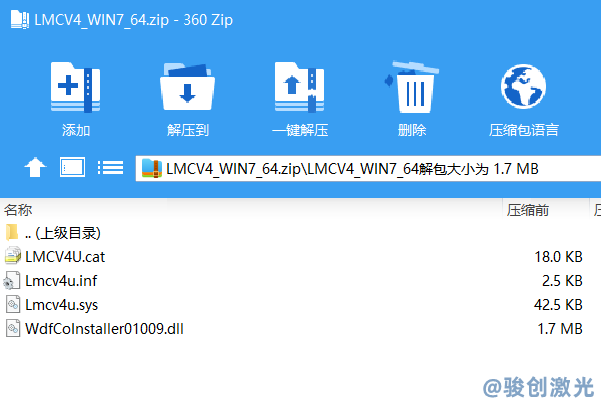
Task: Click the 2.5 KB size value
Action: point(562,281)
